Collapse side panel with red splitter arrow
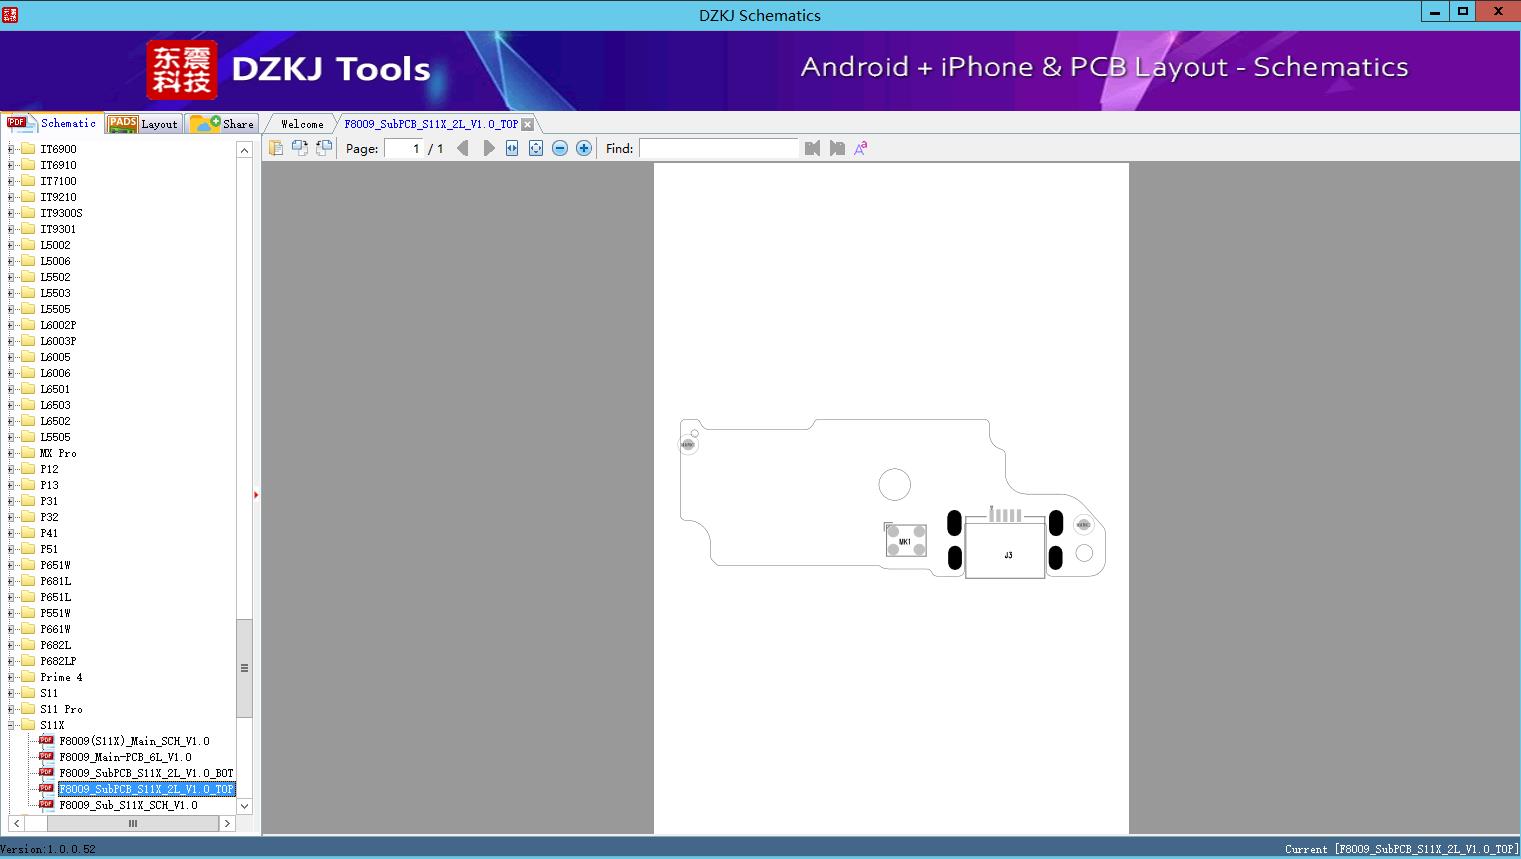Image resolution: width=1521 pixels, height=859 pixels. click(x=256, y=495)
